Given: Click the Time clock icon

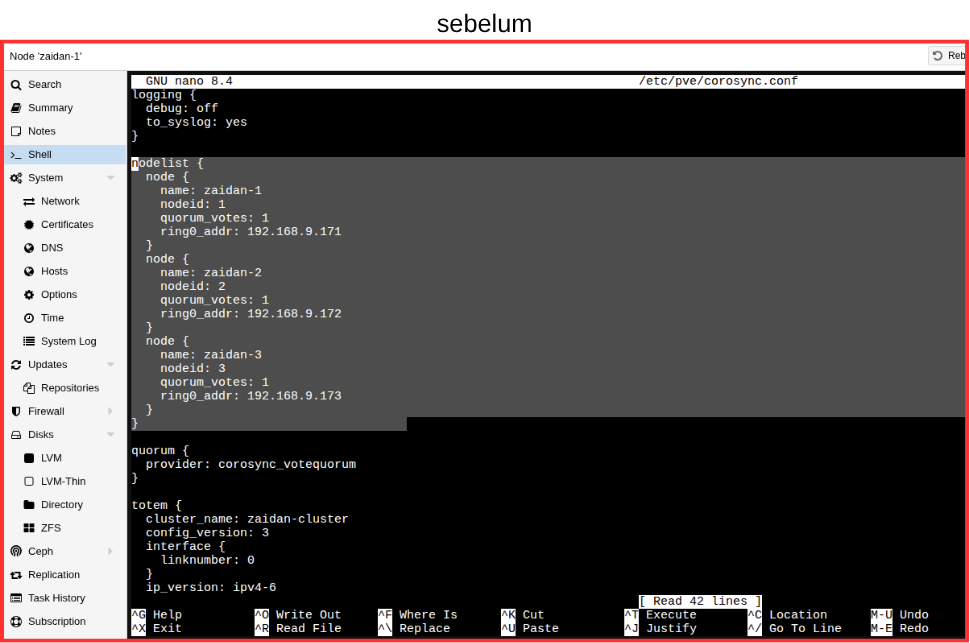Looking at the screenshot, I should pyautogui.click(x=29, y=318).
